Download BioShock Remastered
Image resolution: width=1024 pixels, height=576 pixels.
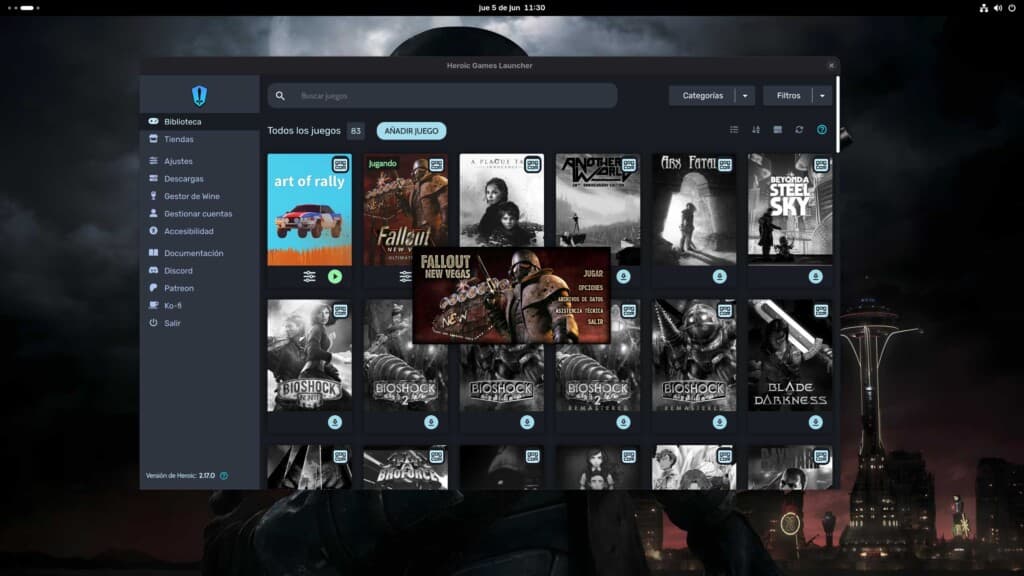720,422
